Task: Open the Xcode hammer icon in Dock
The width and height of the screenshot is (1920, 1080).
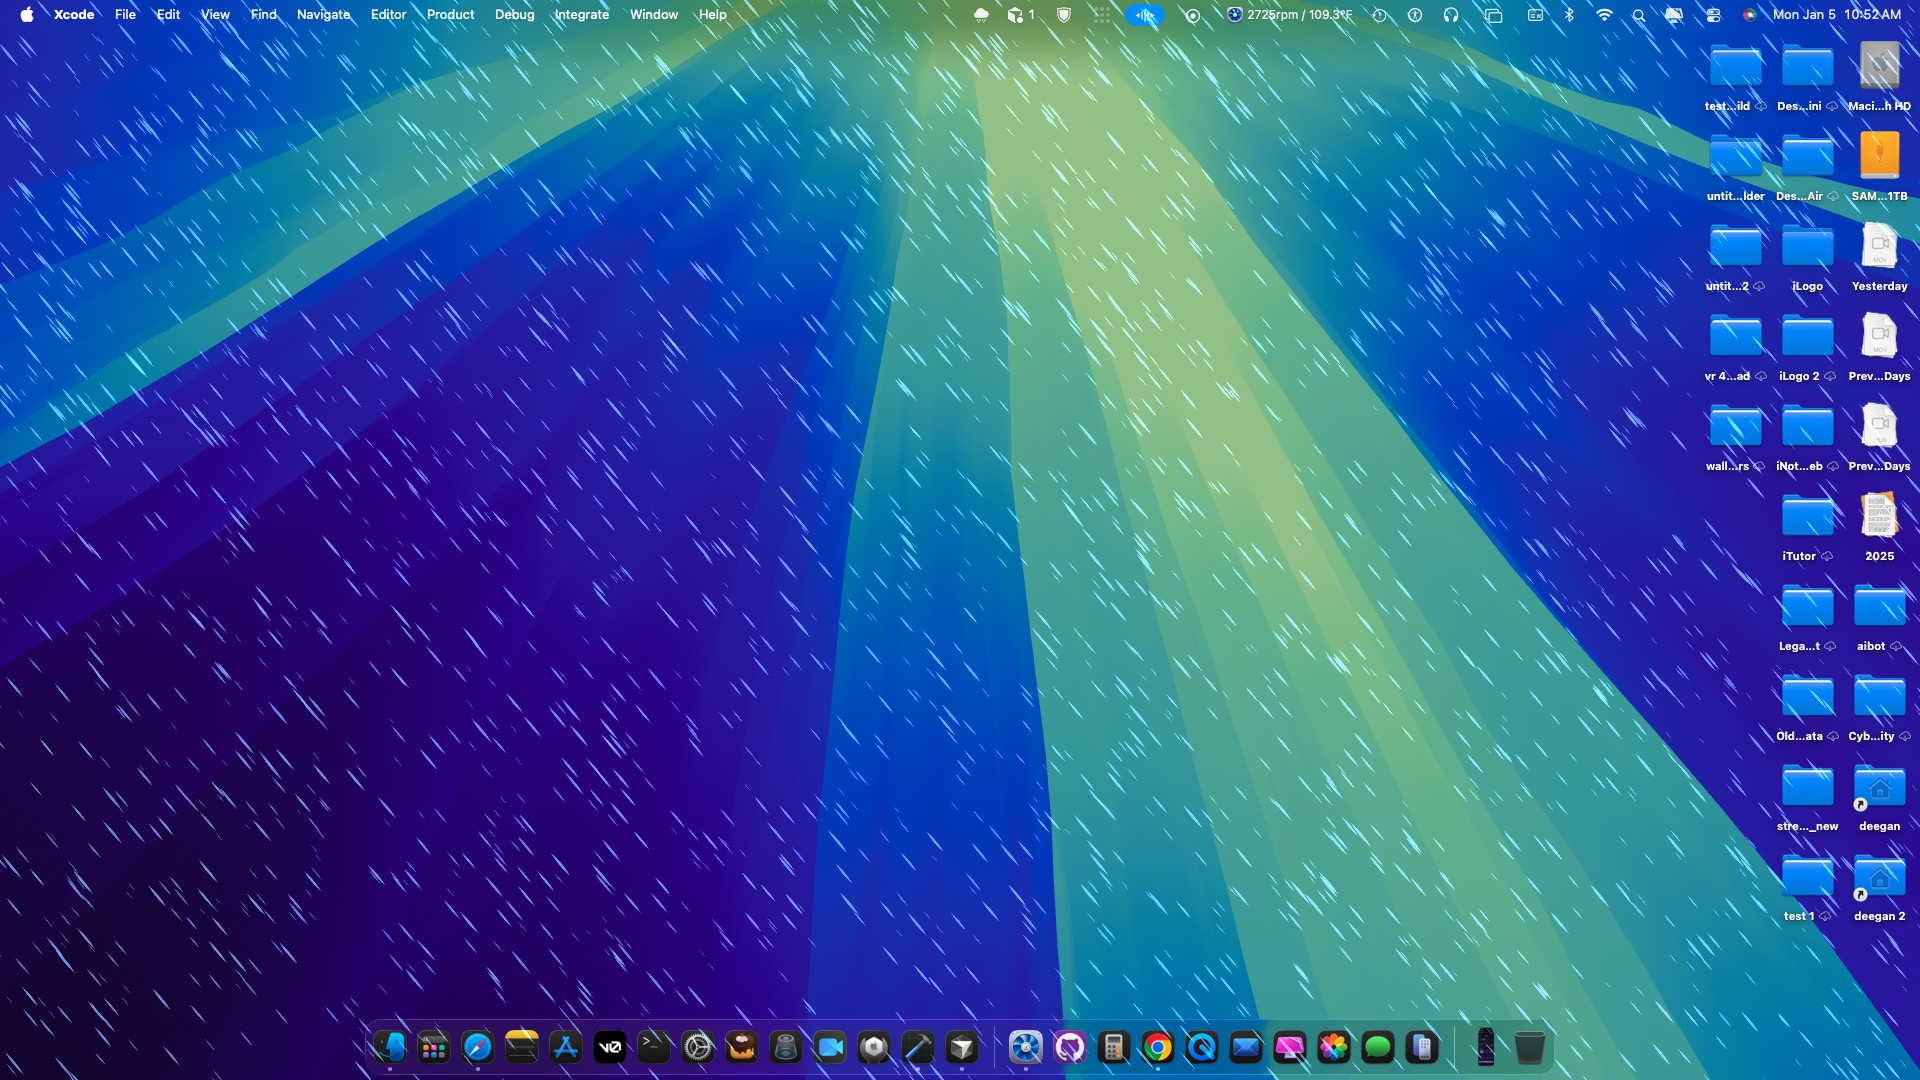Action: [x=918, y=1047]
